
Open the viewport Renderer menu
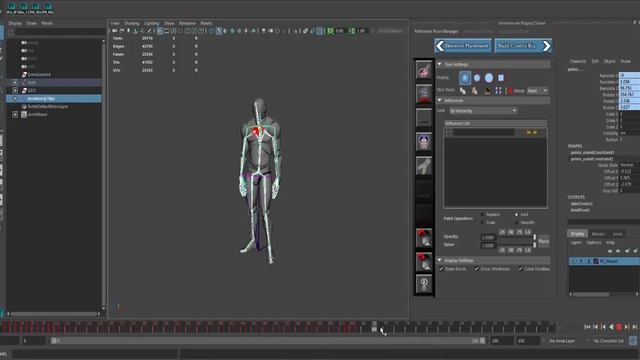point(187,23)
